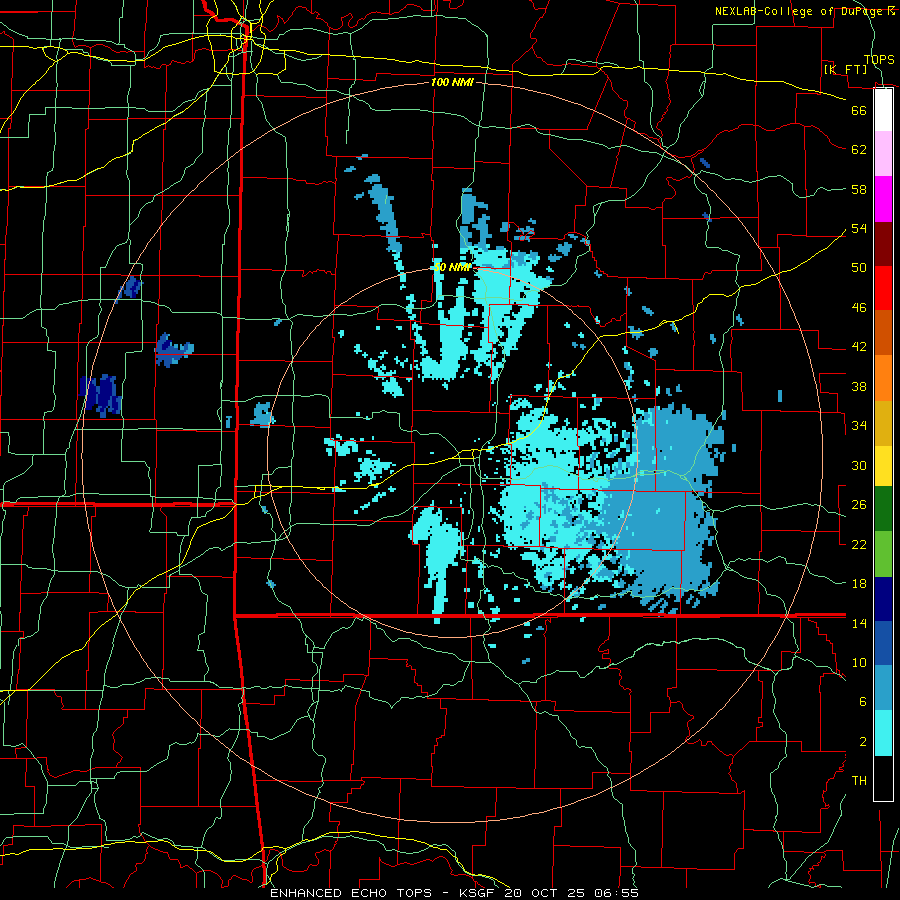Click the "100 NMI" range ring label
This screenshot has height=900, width=900.
coord(452,82)
